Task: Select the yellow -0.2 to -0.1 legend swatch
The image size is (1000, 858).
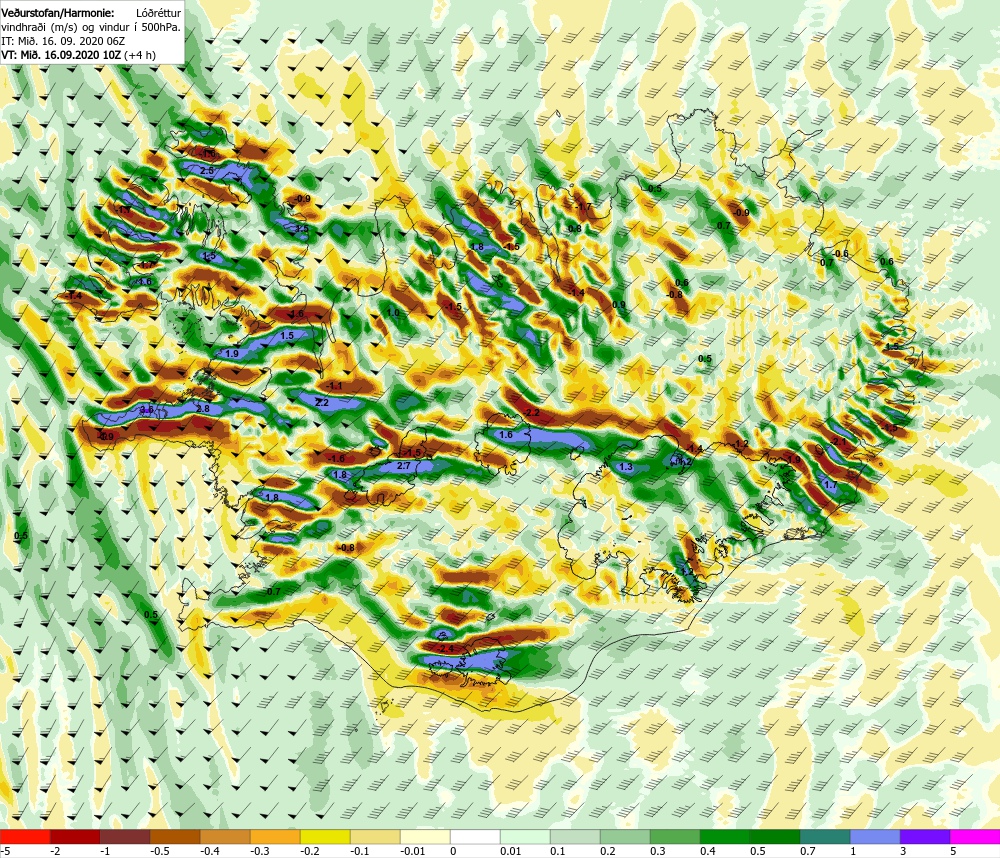Action: coord(325,837)
